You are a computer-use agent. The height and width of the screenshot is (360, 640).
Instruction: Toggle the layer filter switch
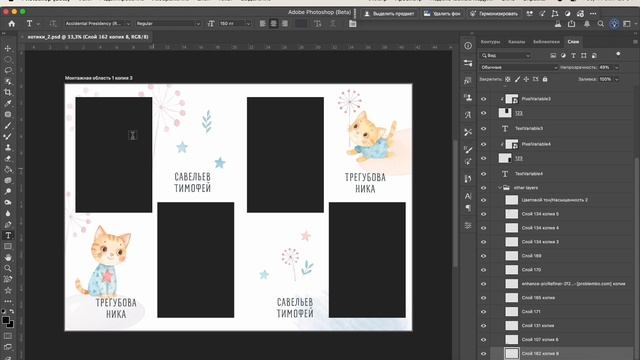coord(618,54)
